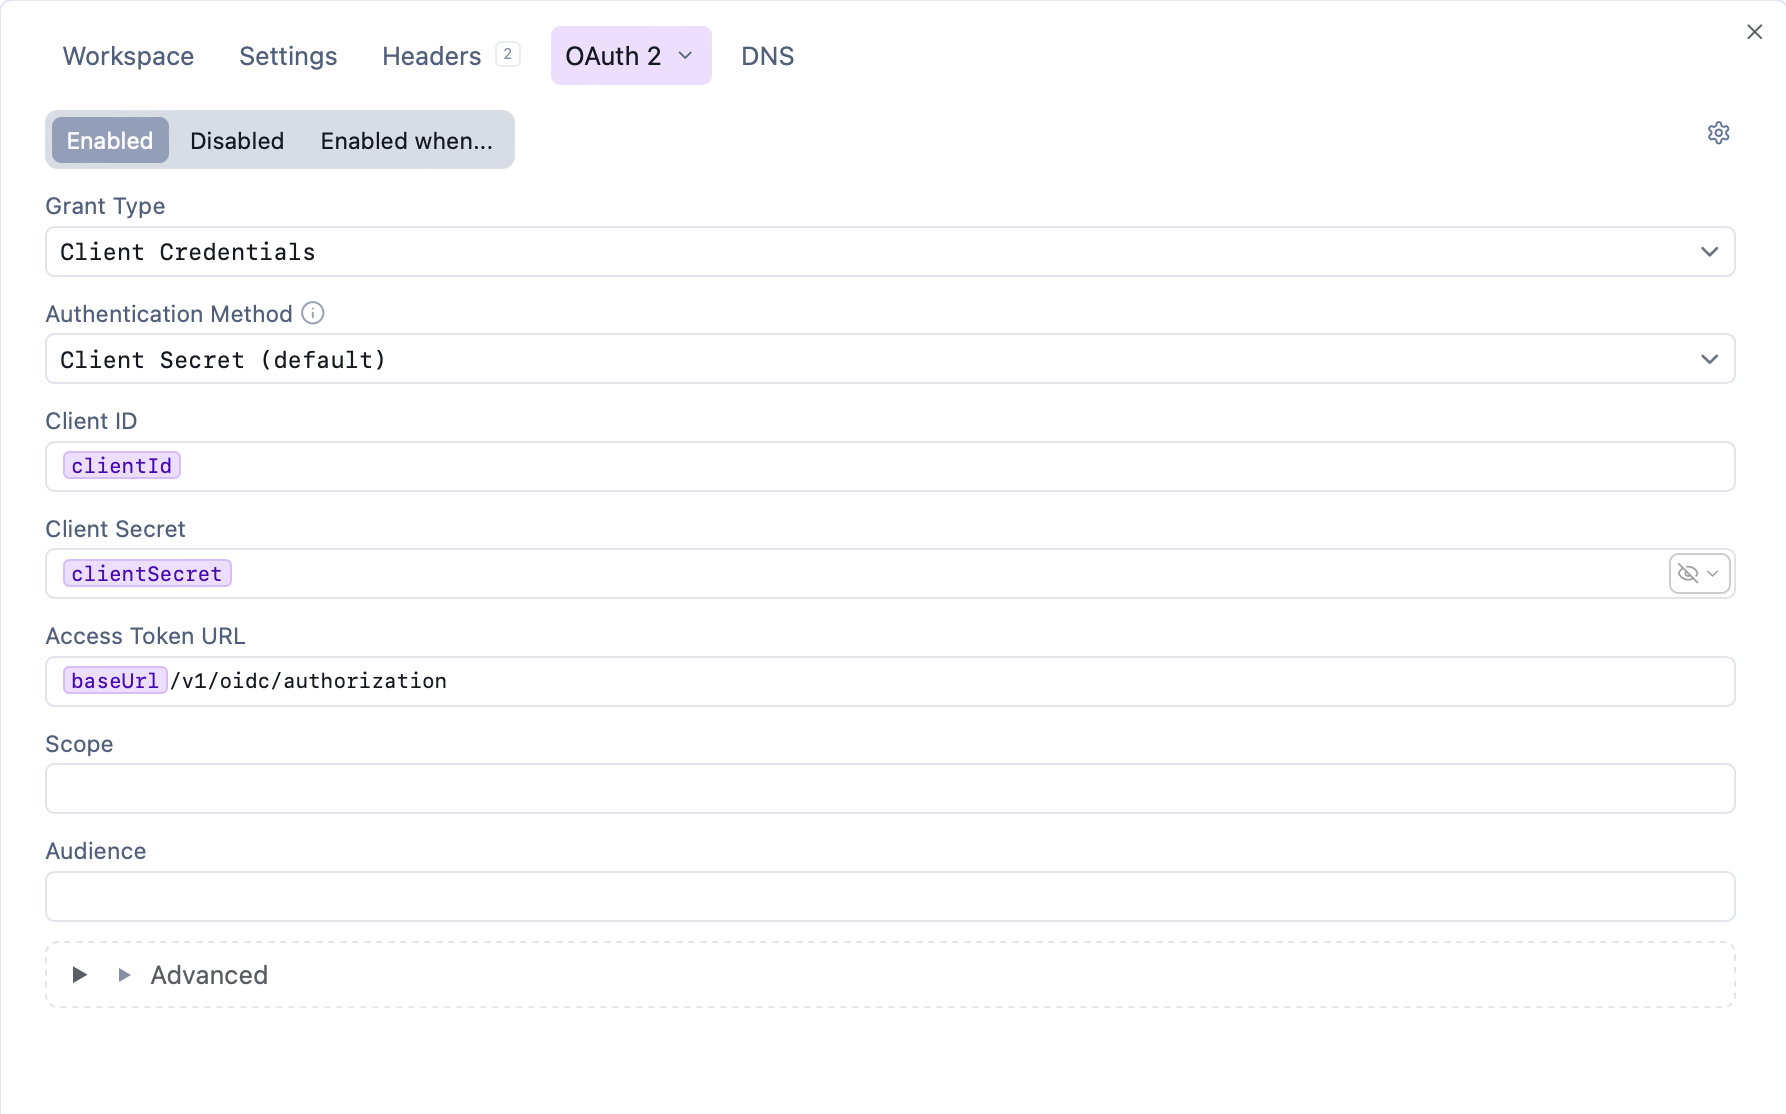Viewport: 1786px width, 1114px height.
Task: Choose the Enabled when... option
Action: (406, 140)
